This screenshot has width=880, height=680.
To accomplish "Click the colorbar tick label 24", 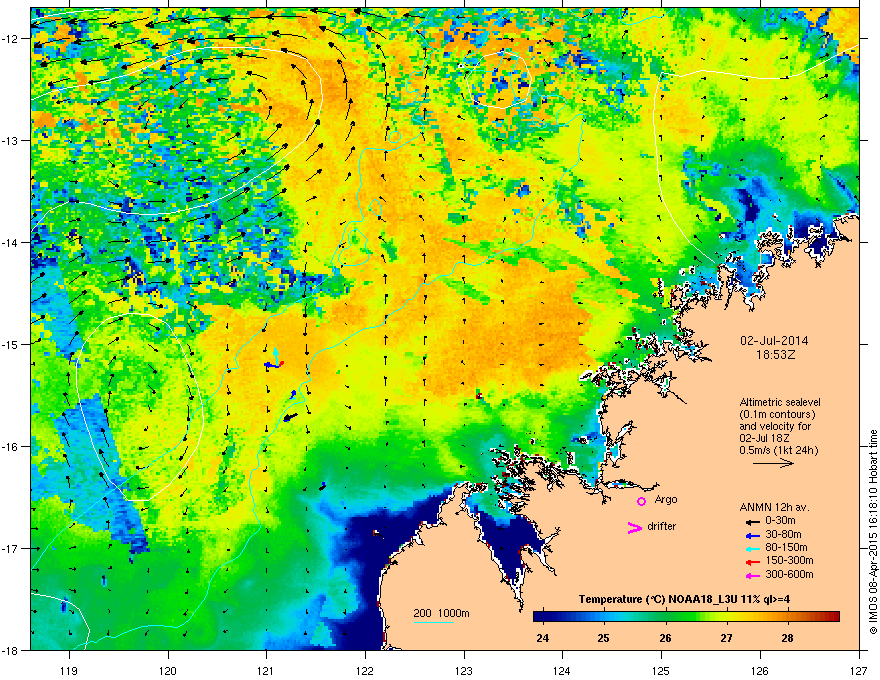I will 543,638.
